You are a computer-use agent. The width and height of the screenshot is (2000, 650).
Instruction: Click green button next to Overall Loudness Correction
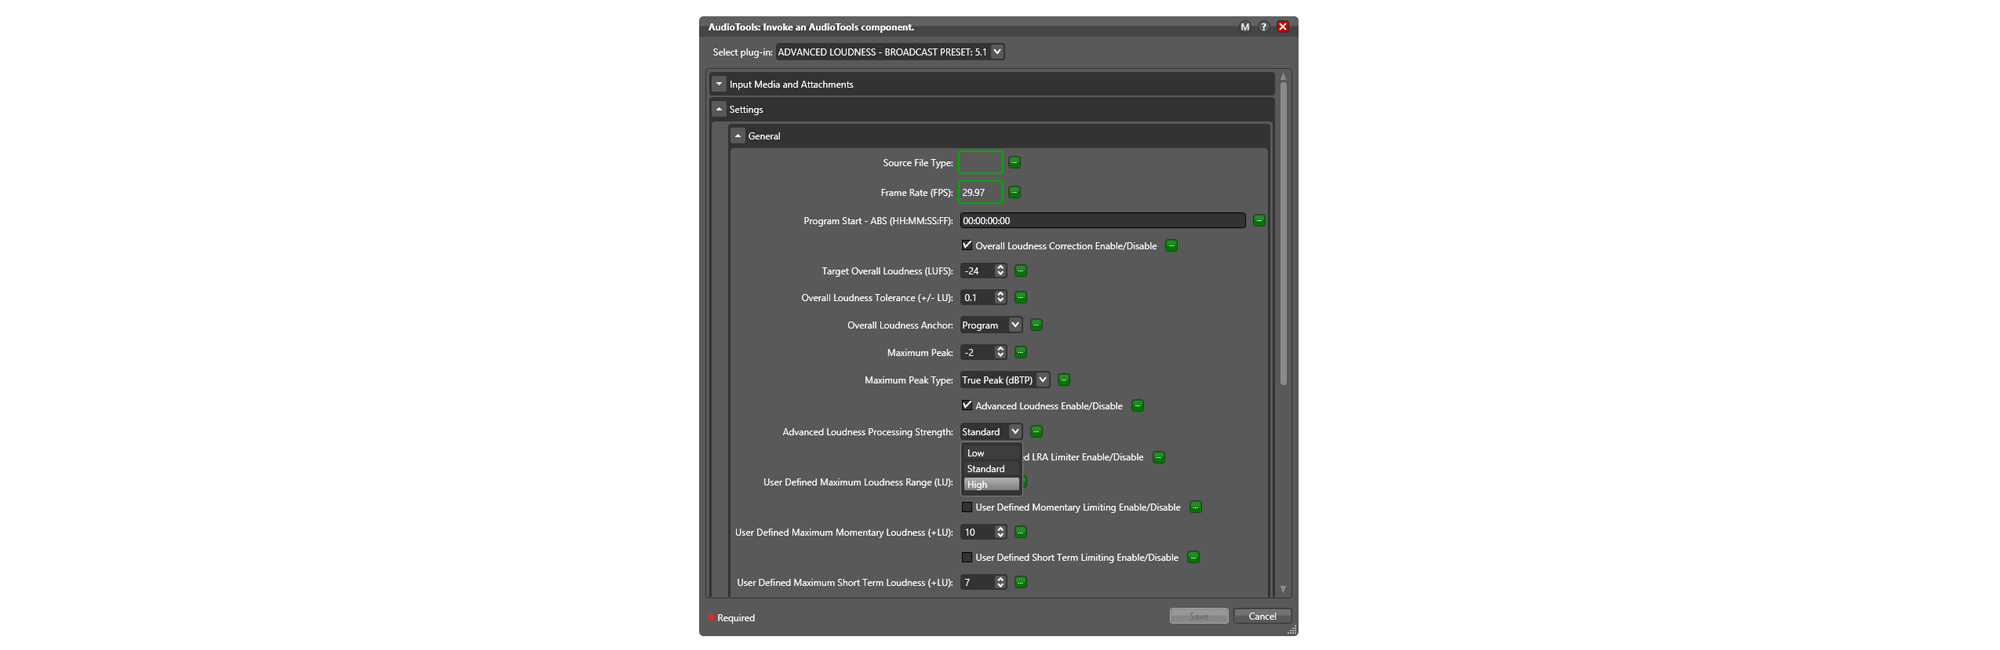1171,246
